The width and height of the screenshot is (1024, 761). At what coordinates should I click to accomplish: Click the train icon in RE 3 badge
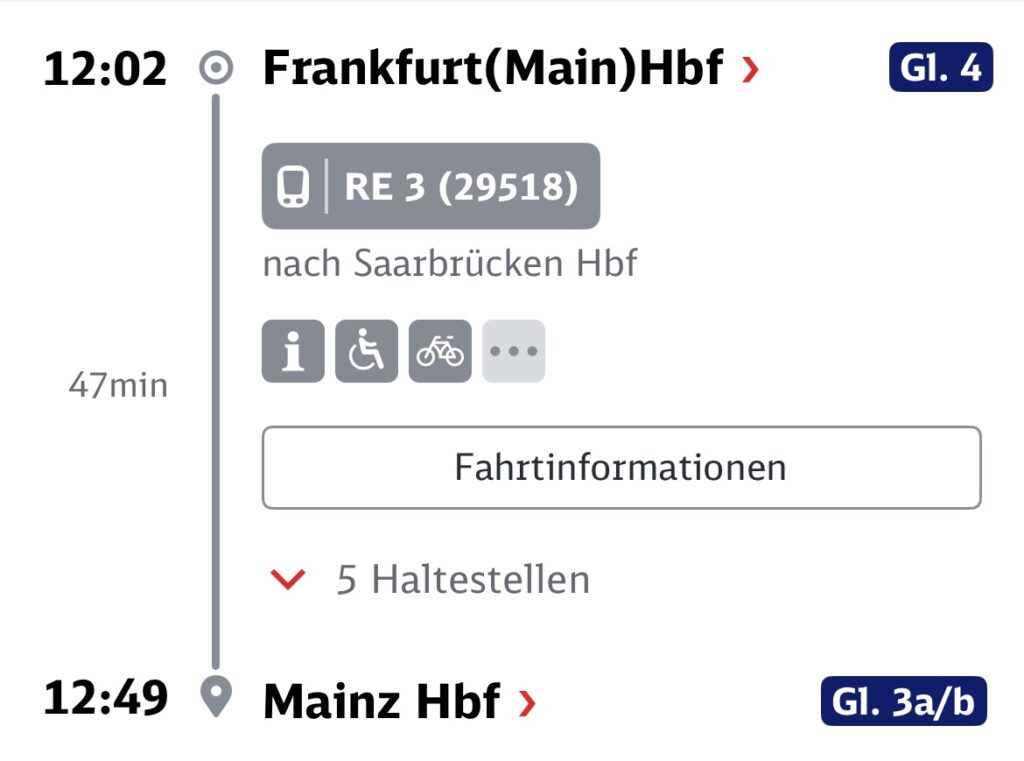pos(293,187)
